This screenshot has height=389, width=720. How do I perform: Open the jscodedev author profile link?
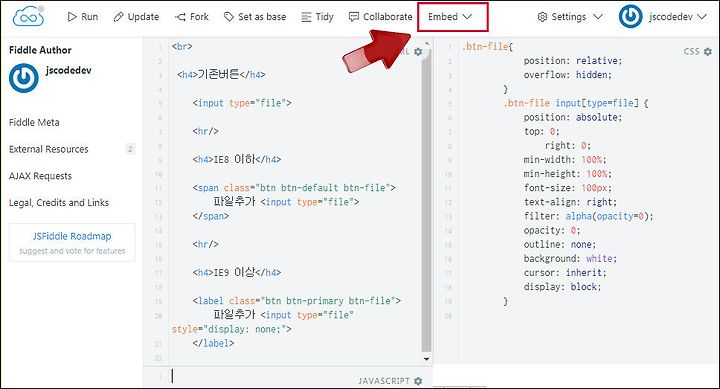pos(68,70)
